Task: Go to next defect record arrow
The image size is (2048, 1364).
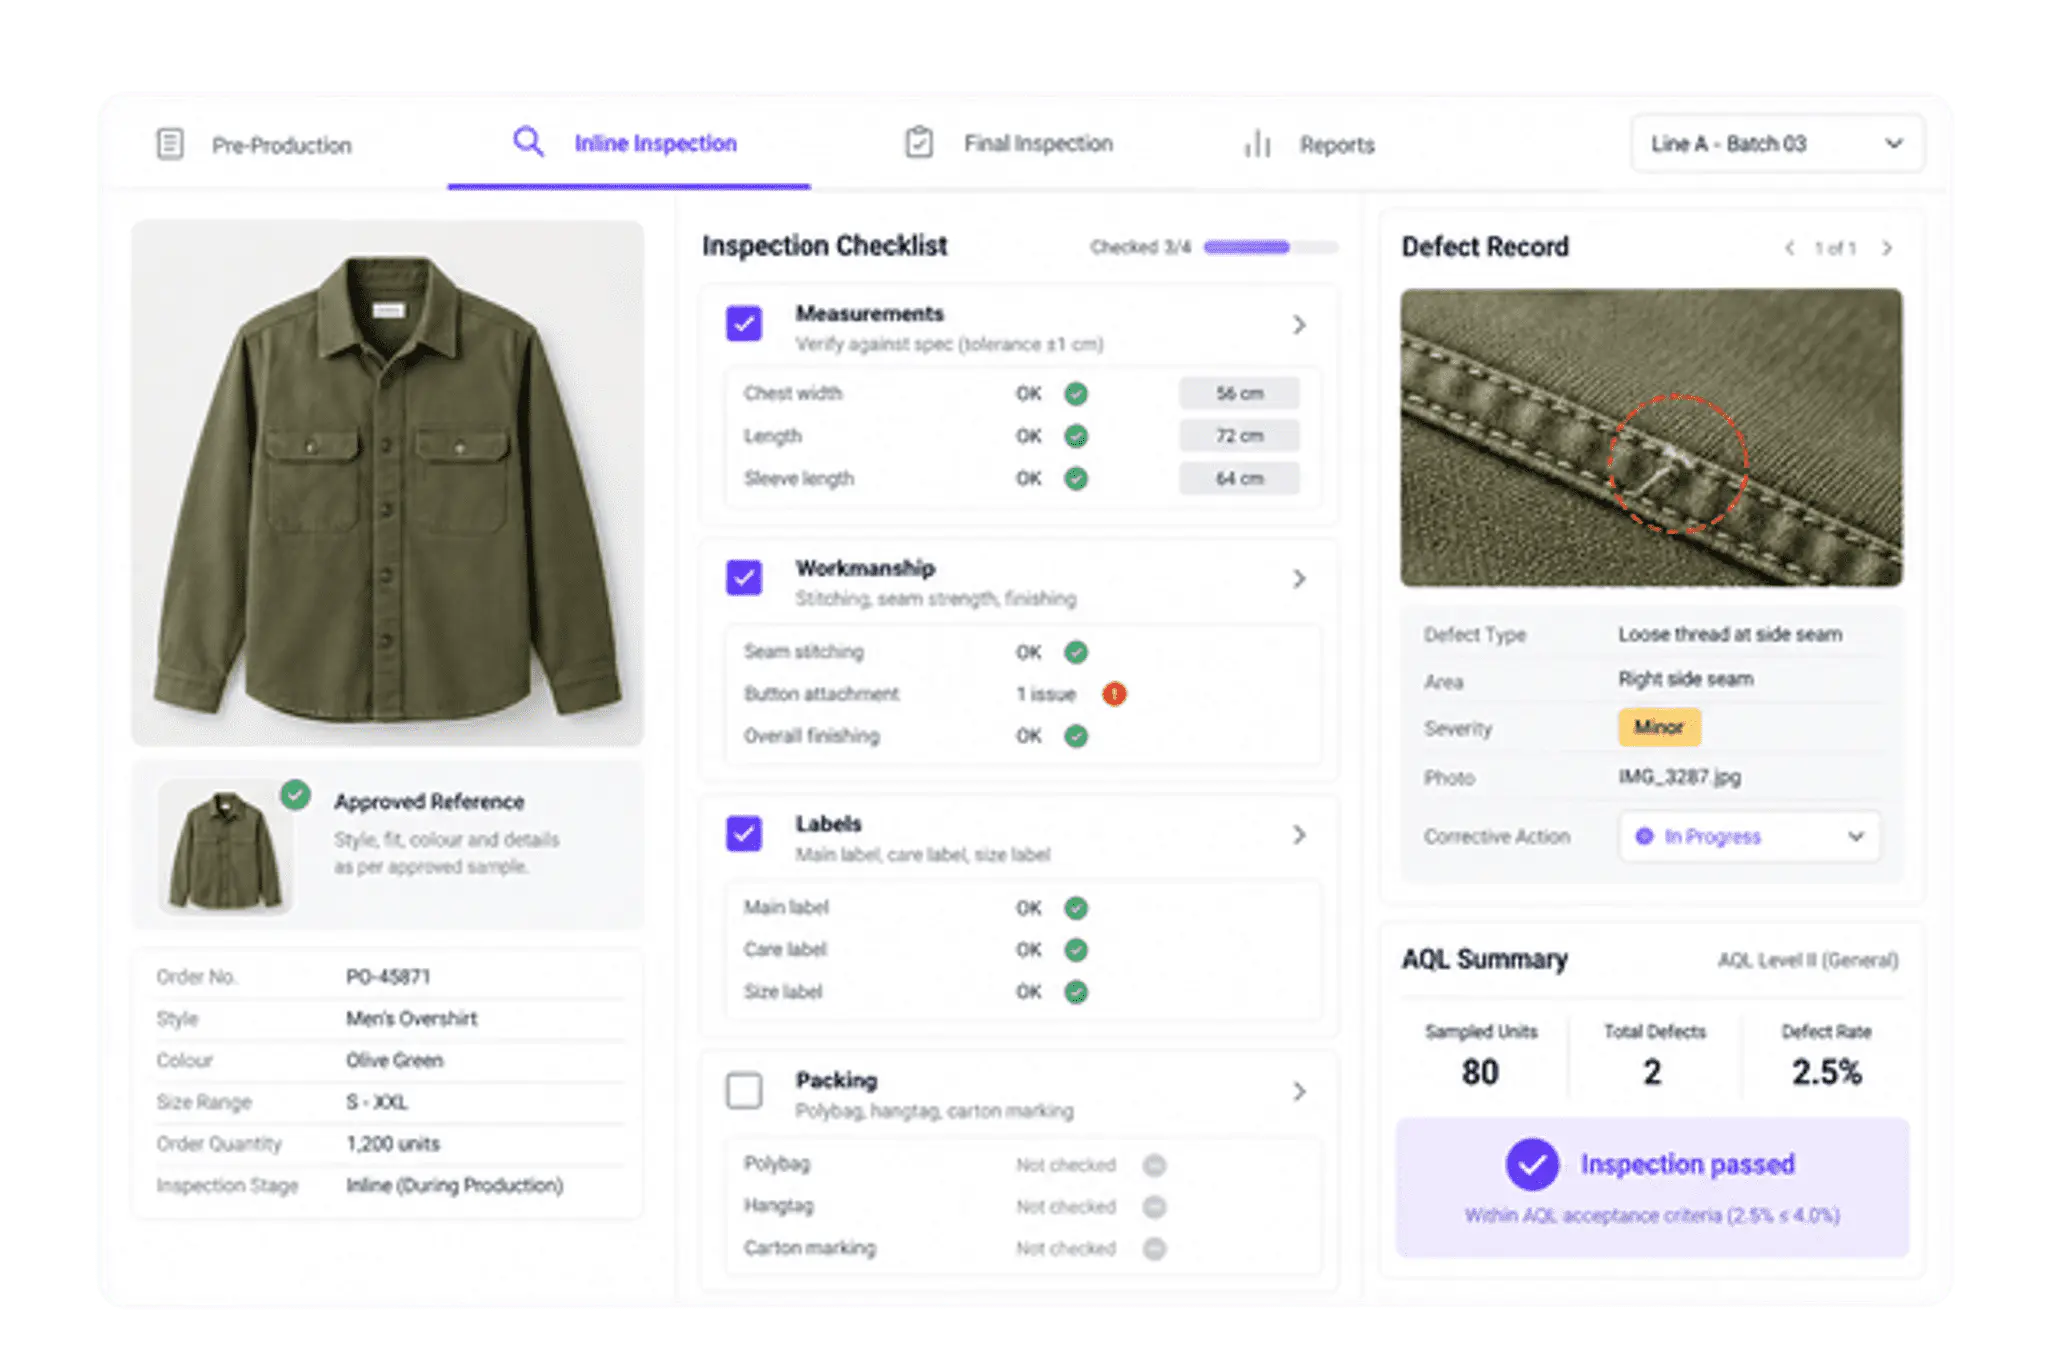Action: tap(1887, 248)
